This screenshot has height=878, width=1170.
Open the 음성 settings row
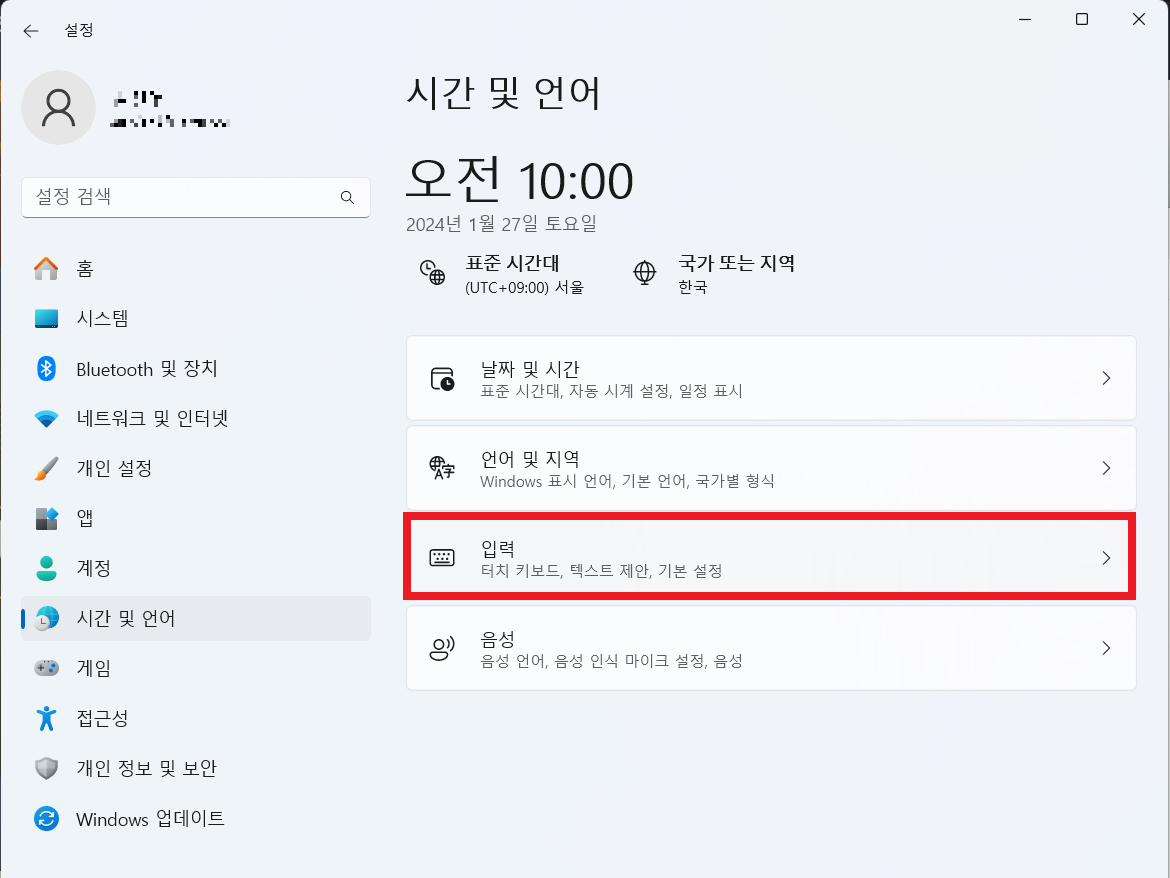771,648
